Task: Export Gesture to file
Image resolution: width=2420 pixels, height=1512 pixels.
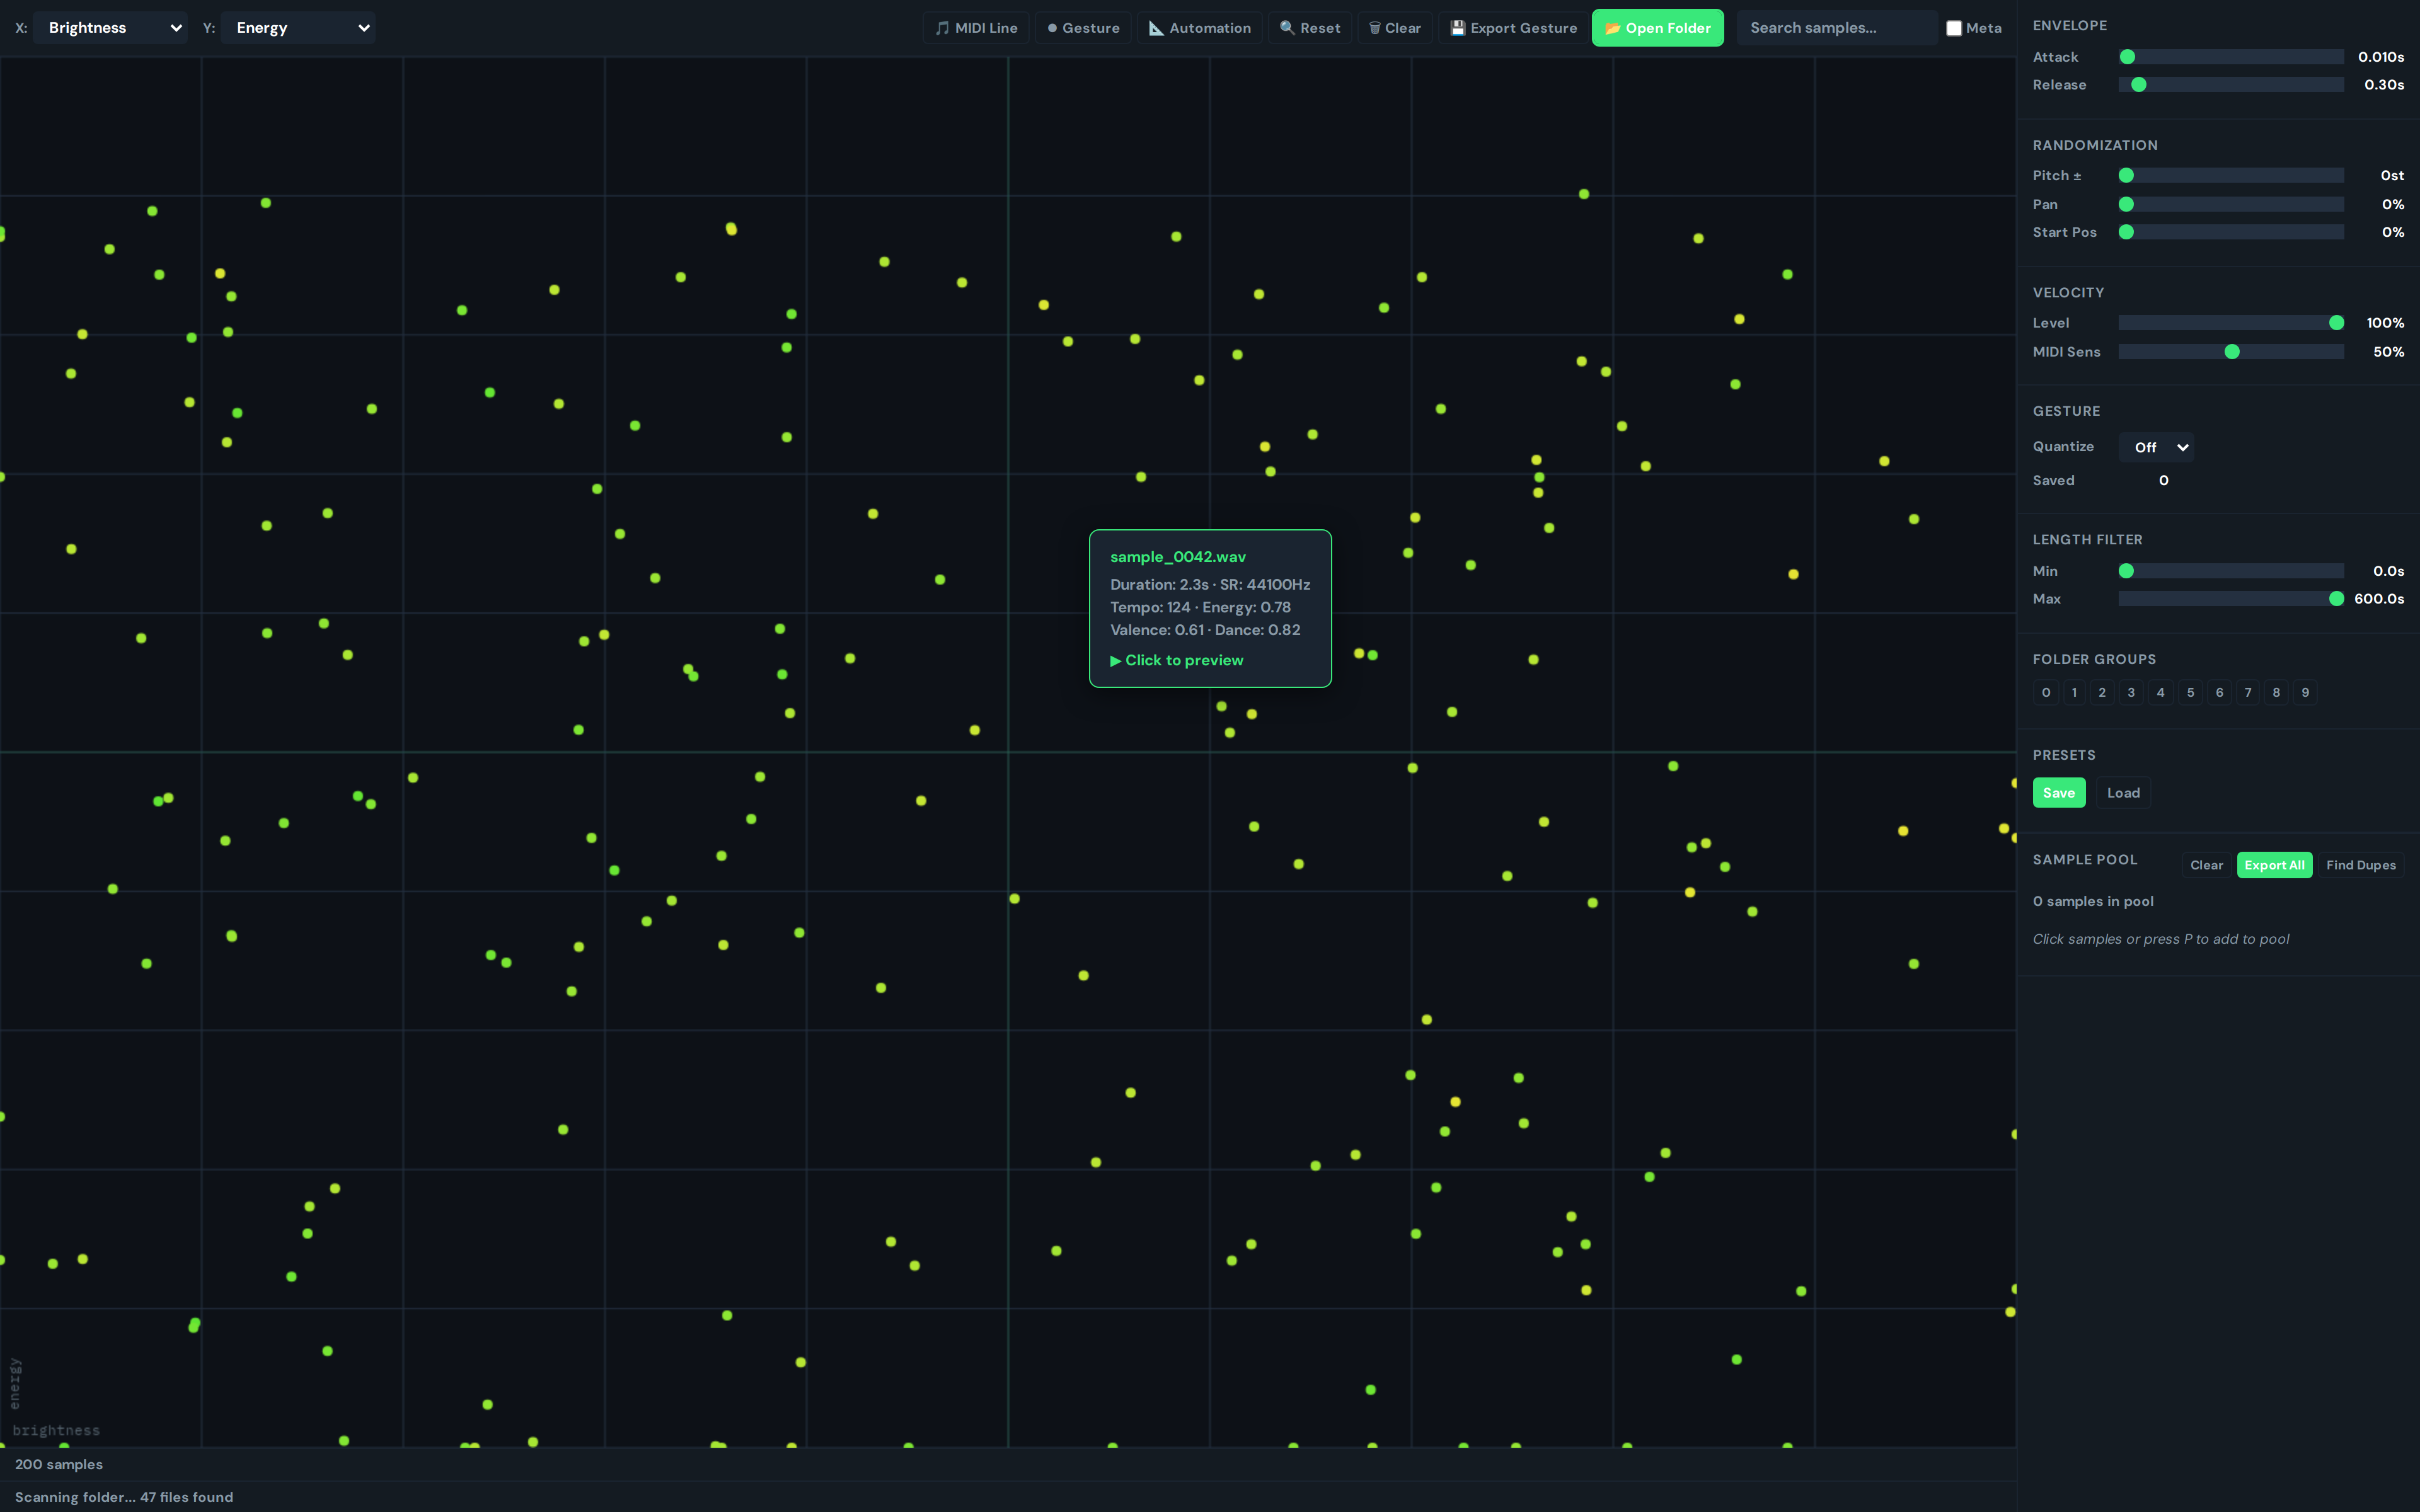Action: point(1513,28)
